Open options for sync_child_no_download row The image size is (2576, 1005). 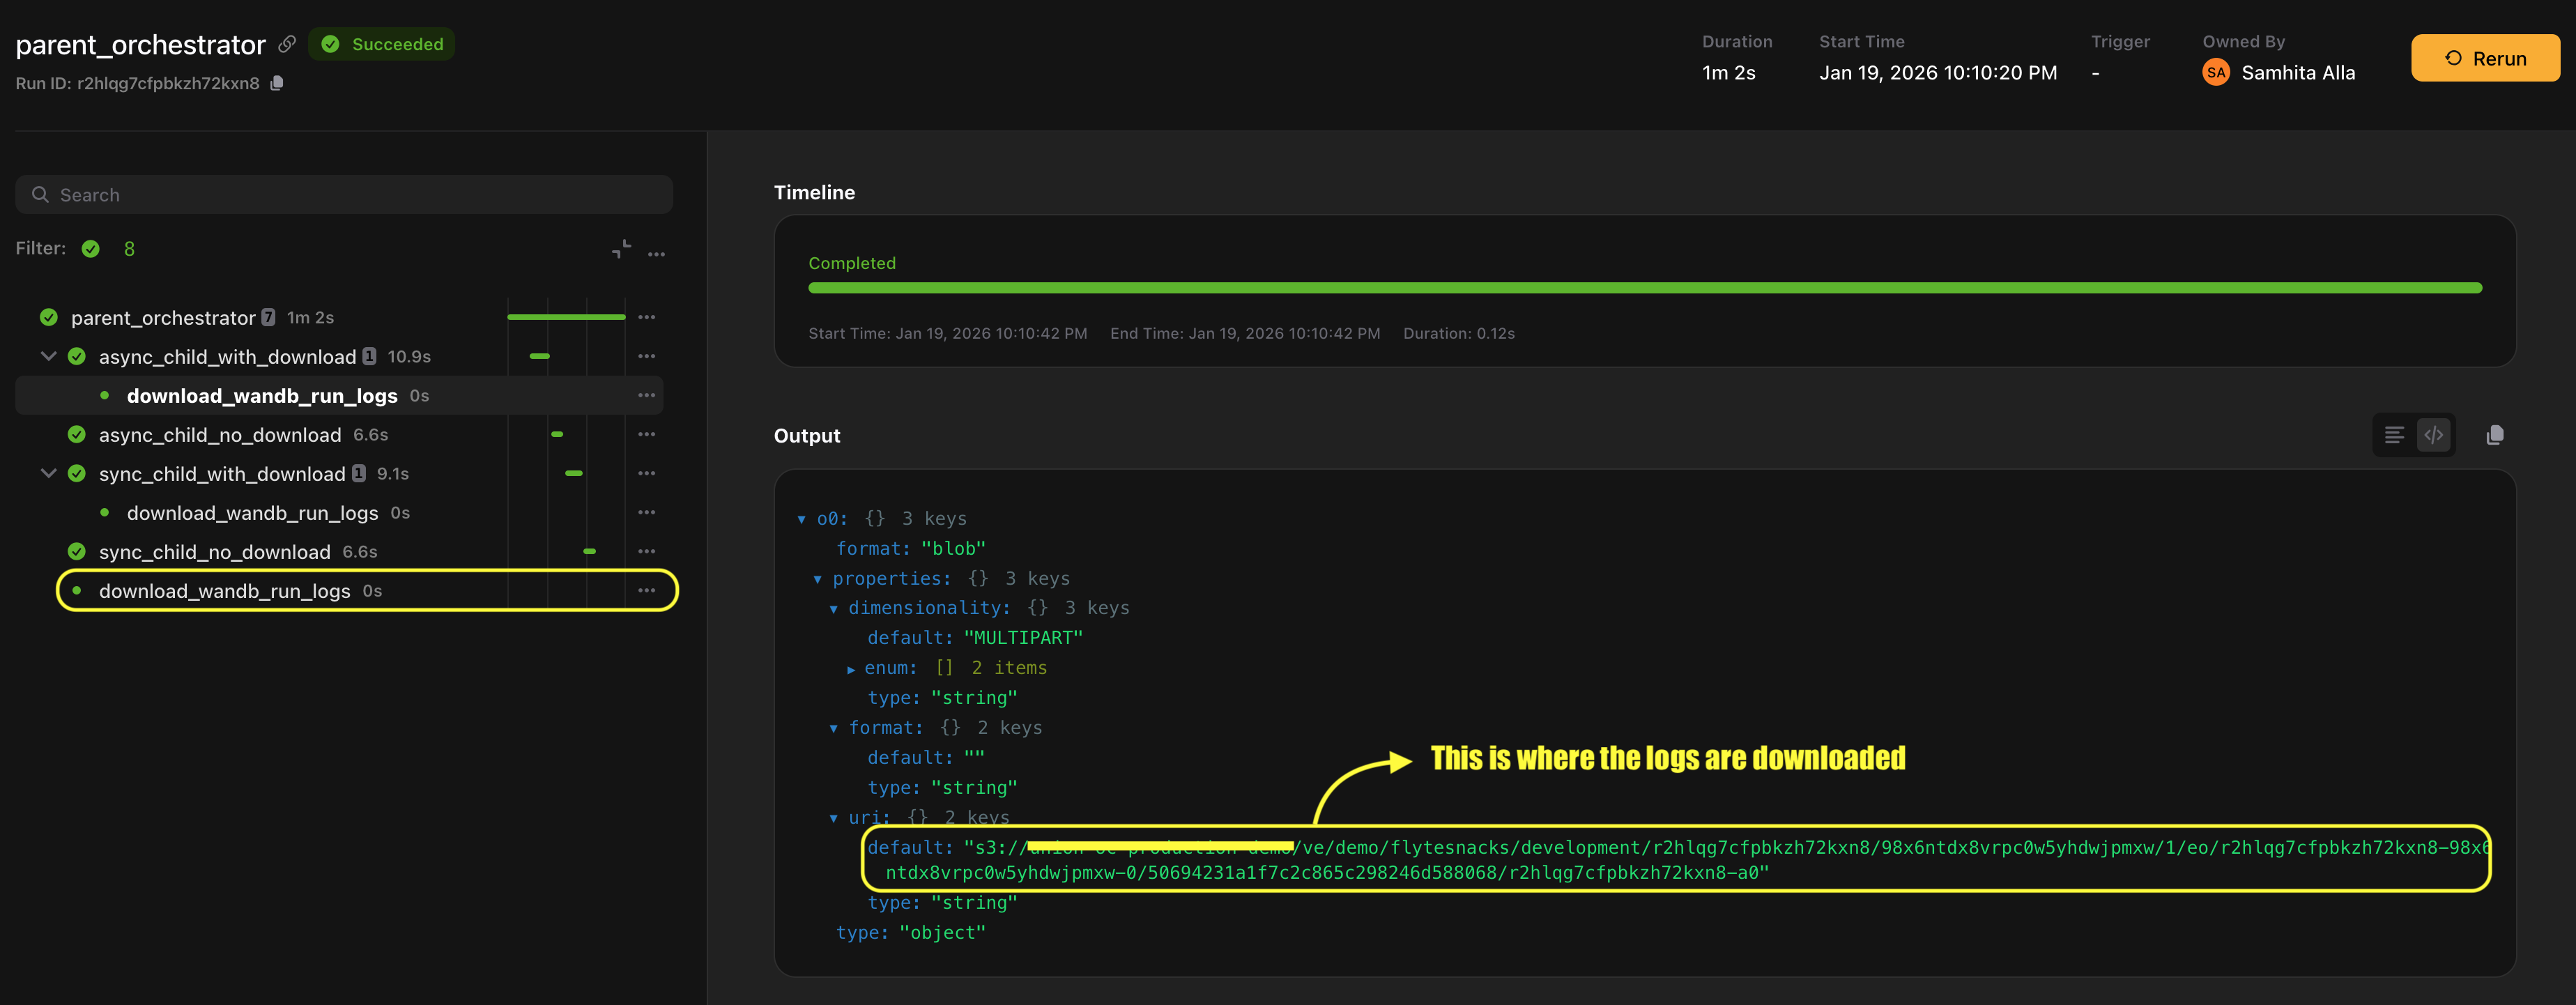pyautogui.click(x=647, y=551)
